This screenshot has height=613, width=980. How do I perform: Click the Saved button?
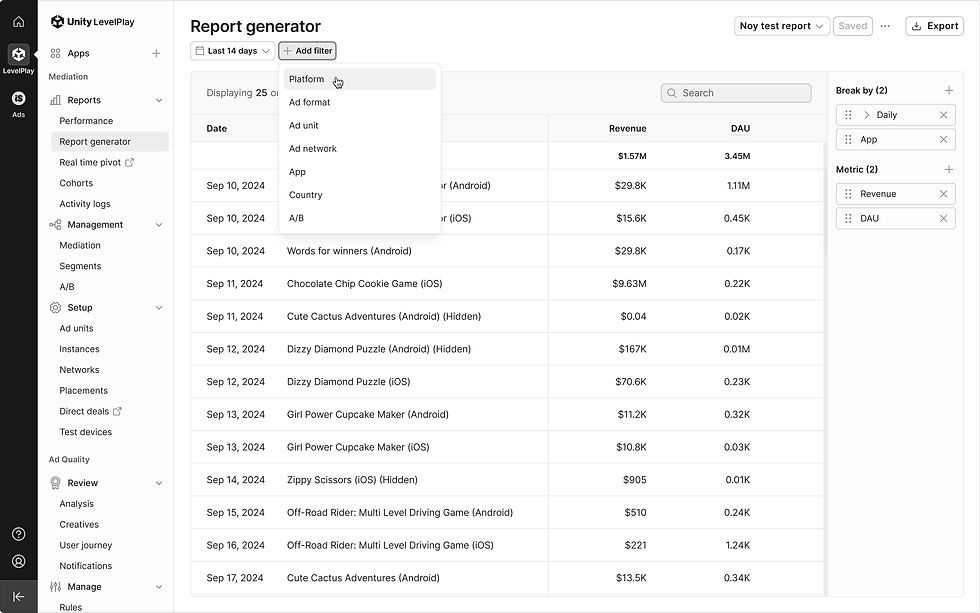852,26
